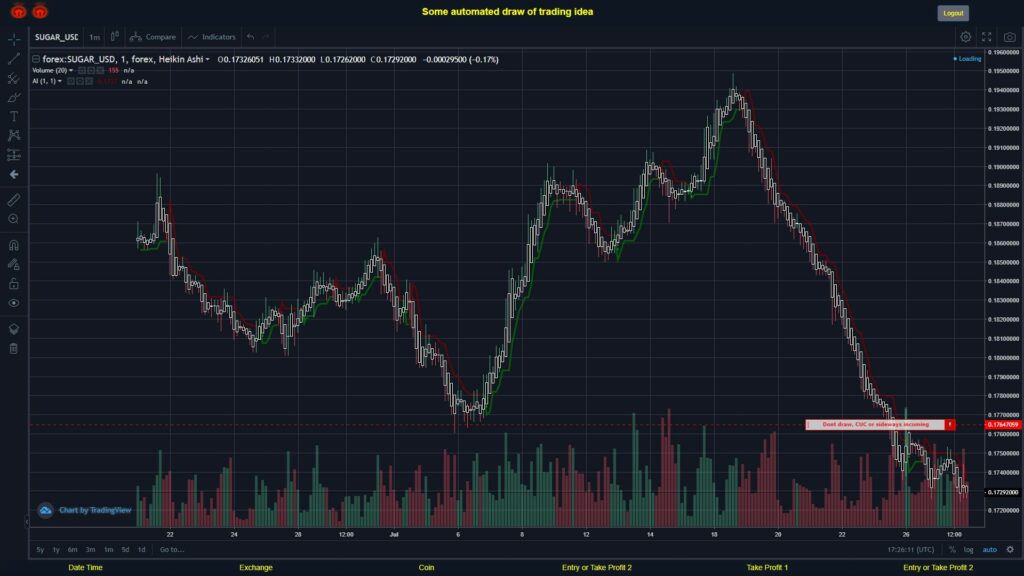Image resolution: width=1024 pixels, height=576 pixels.
Task: Set the time range to 3m
Action: 90,549
